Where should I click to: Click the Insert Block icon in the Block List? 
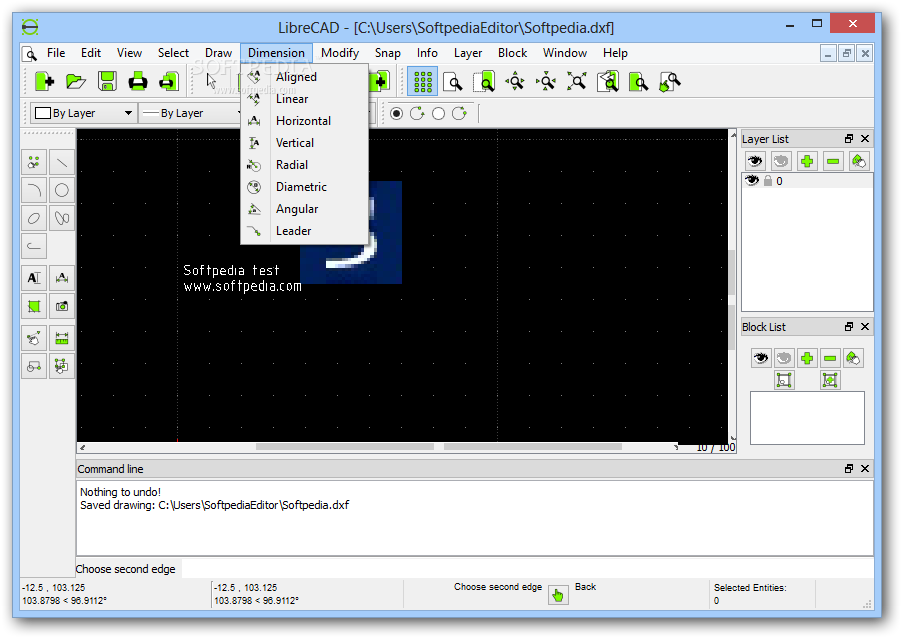click(x=830, y=380)
